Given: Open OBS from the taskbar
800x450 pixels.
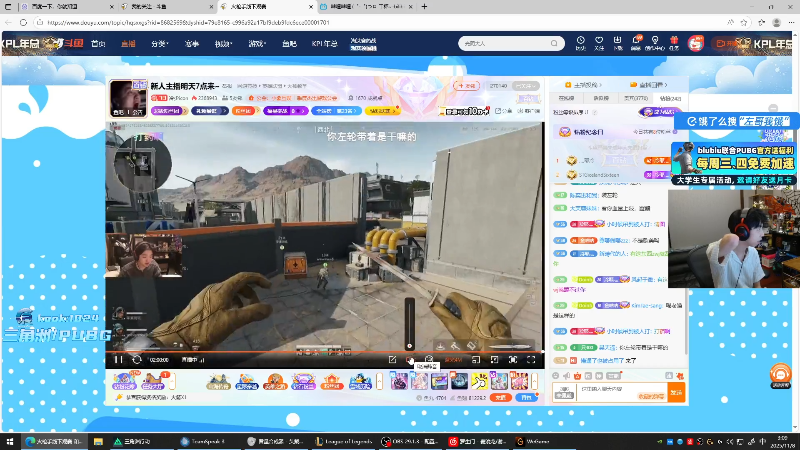Looking at the screenshot, I should pyautogui.click(x=410, y=441).
